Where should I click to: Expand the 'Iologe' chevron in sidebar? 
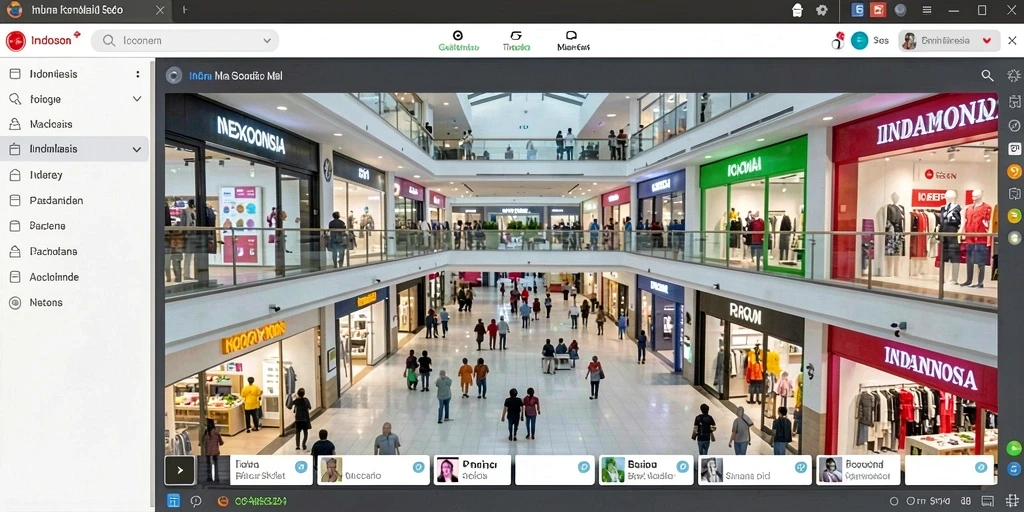(x=137, y=99)
